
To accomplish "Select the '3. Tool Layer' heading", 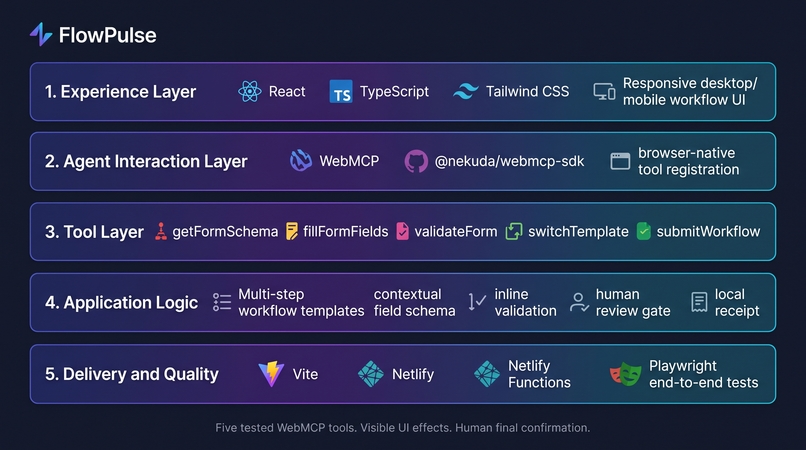I will click(94, 232).
